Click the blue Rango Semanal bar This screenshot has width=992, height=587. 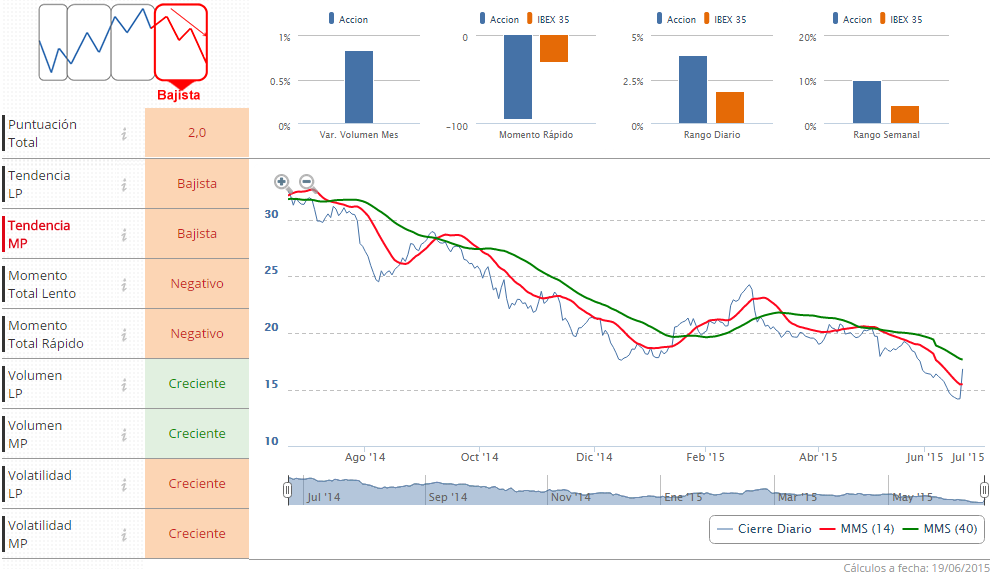pyautogui.click(x=867, y=102)
